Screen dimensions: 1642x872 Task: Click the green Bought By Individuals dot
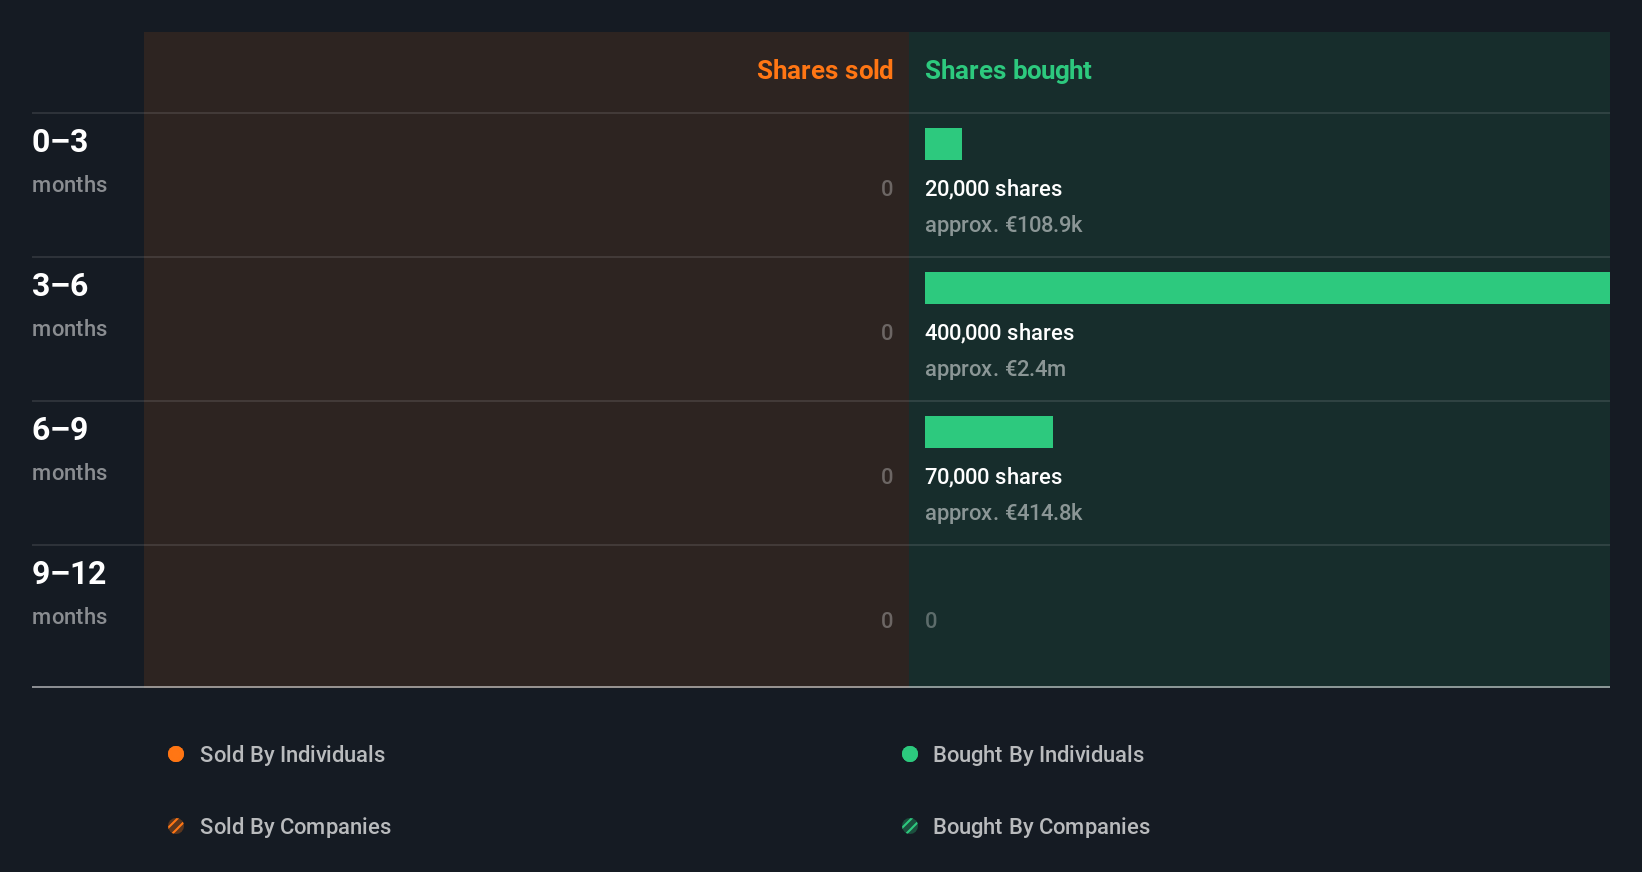click(910, 754)
